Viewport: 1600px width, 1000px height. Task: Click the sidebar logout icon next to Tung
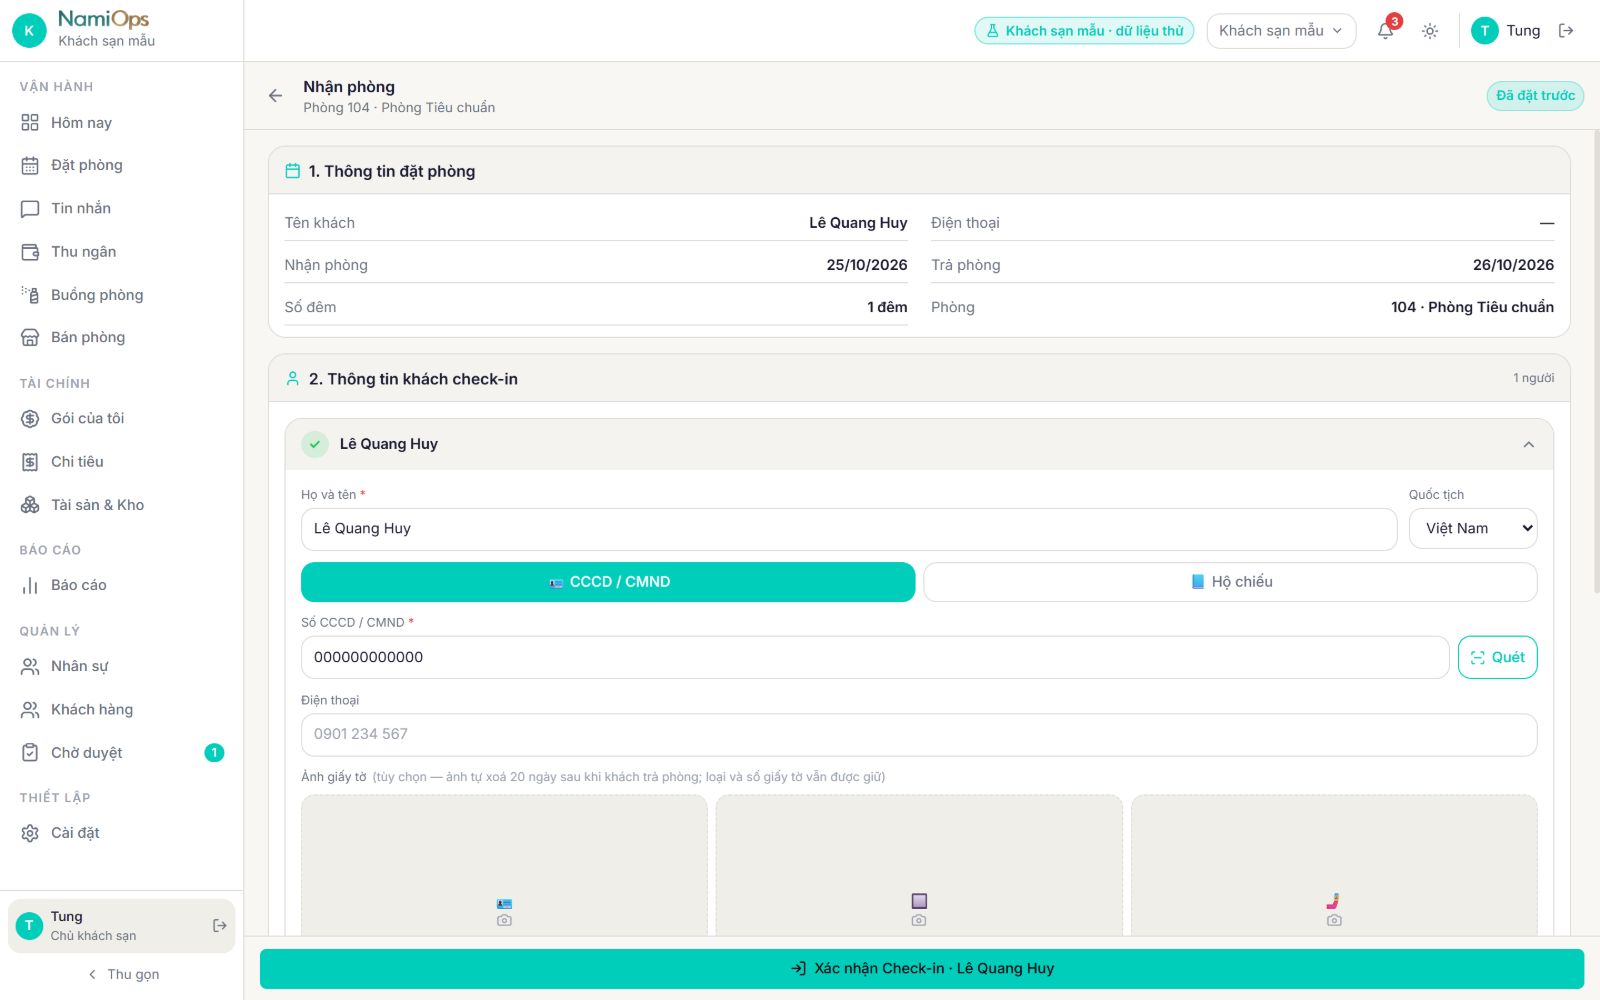[220, 926]
